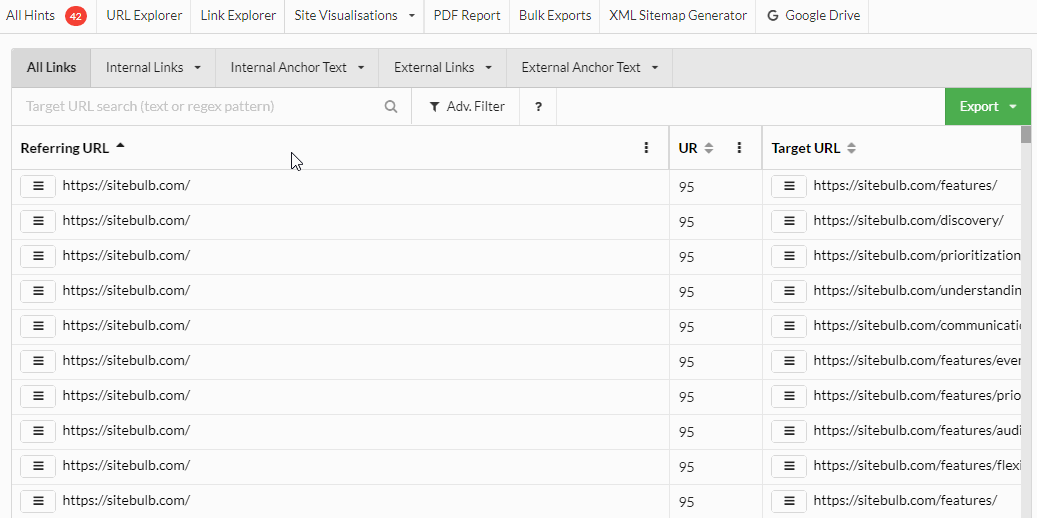Select the All Links sub-tab
The height and width of the screenshot is (518, 1037).
click(52, 67)
